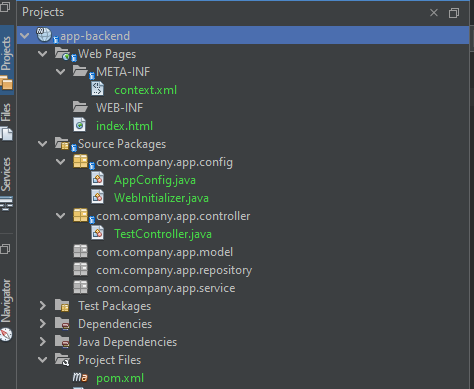Click the com.company.app.controller package icon
The image size is (474, 389).
(80, 215)
